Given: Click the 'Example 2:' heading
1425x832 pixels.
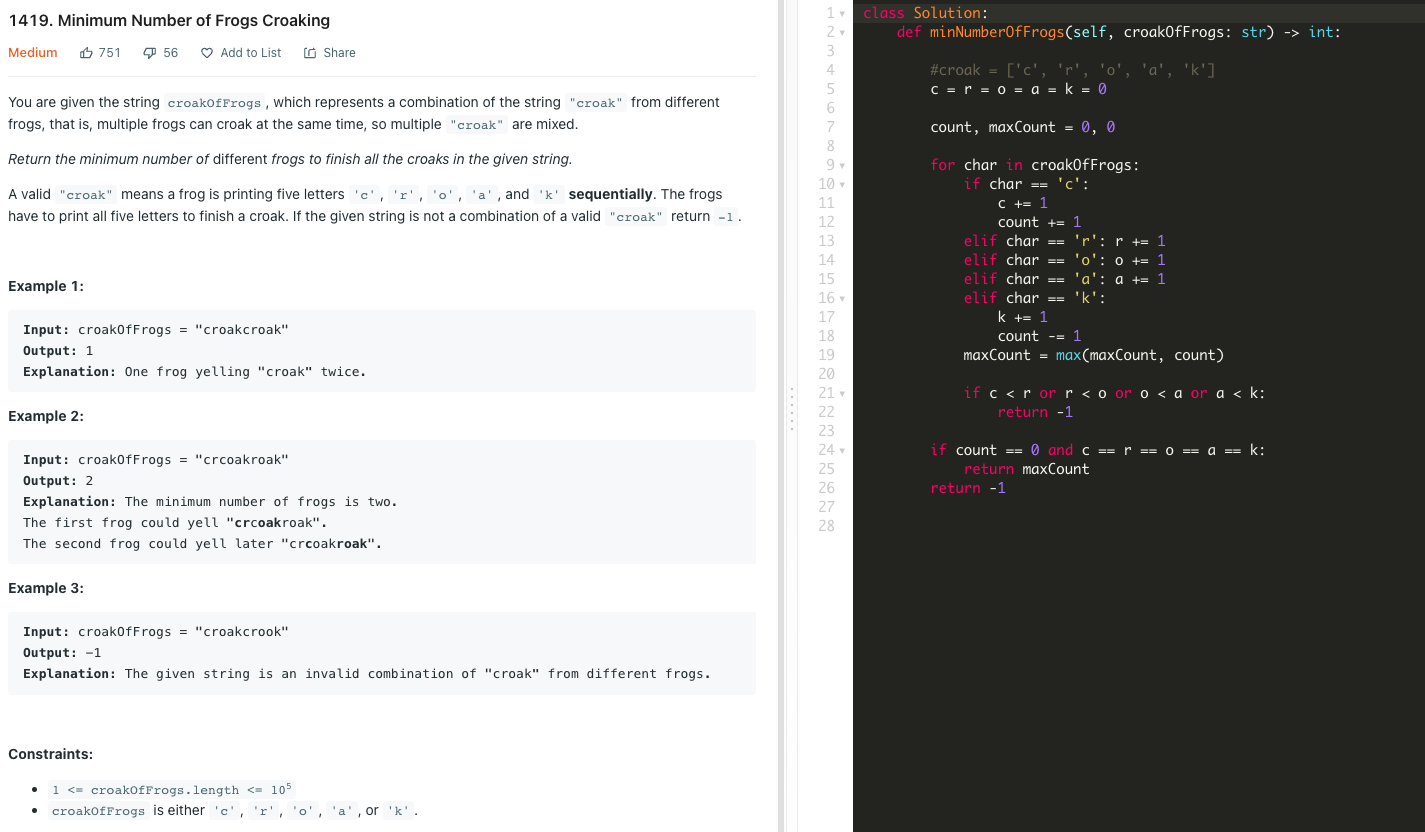Looking at the screenshot, I should coord(46,416).
